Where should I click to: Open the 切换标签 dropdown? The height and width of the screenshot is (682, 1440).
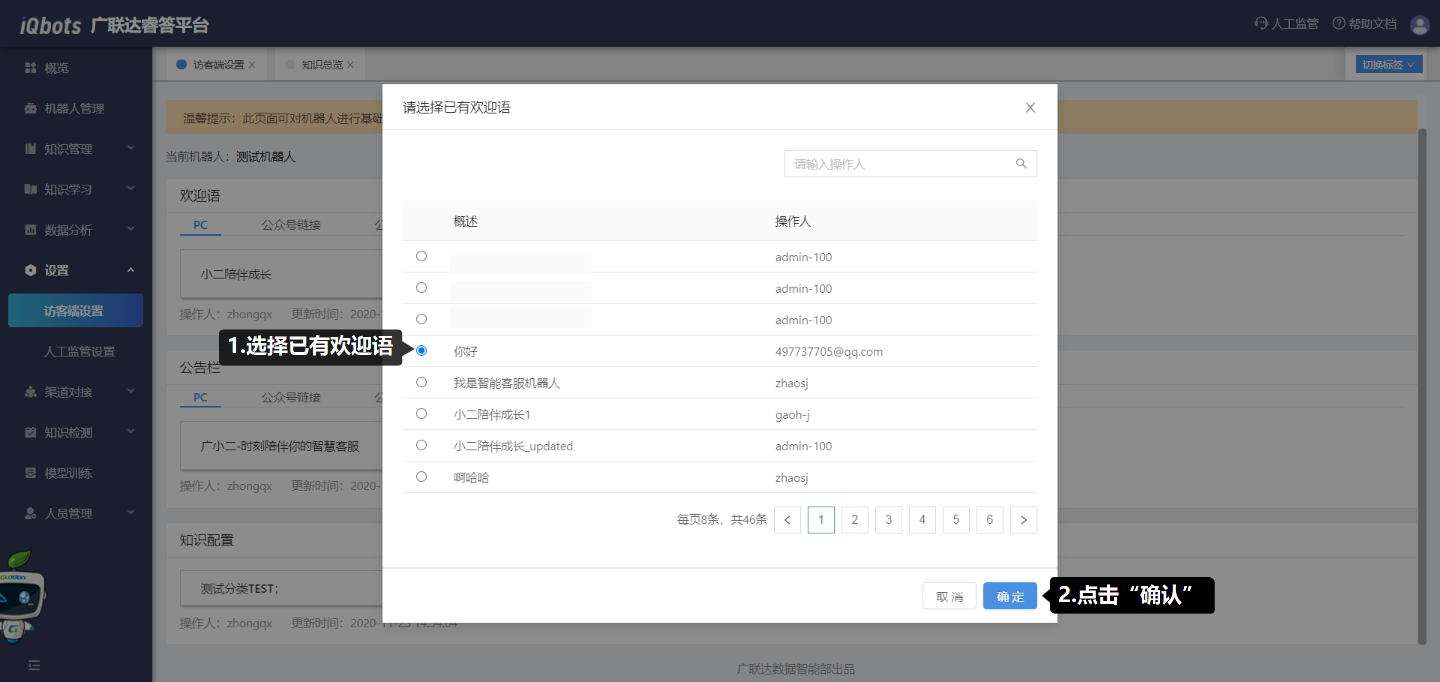coord(1389,65)
